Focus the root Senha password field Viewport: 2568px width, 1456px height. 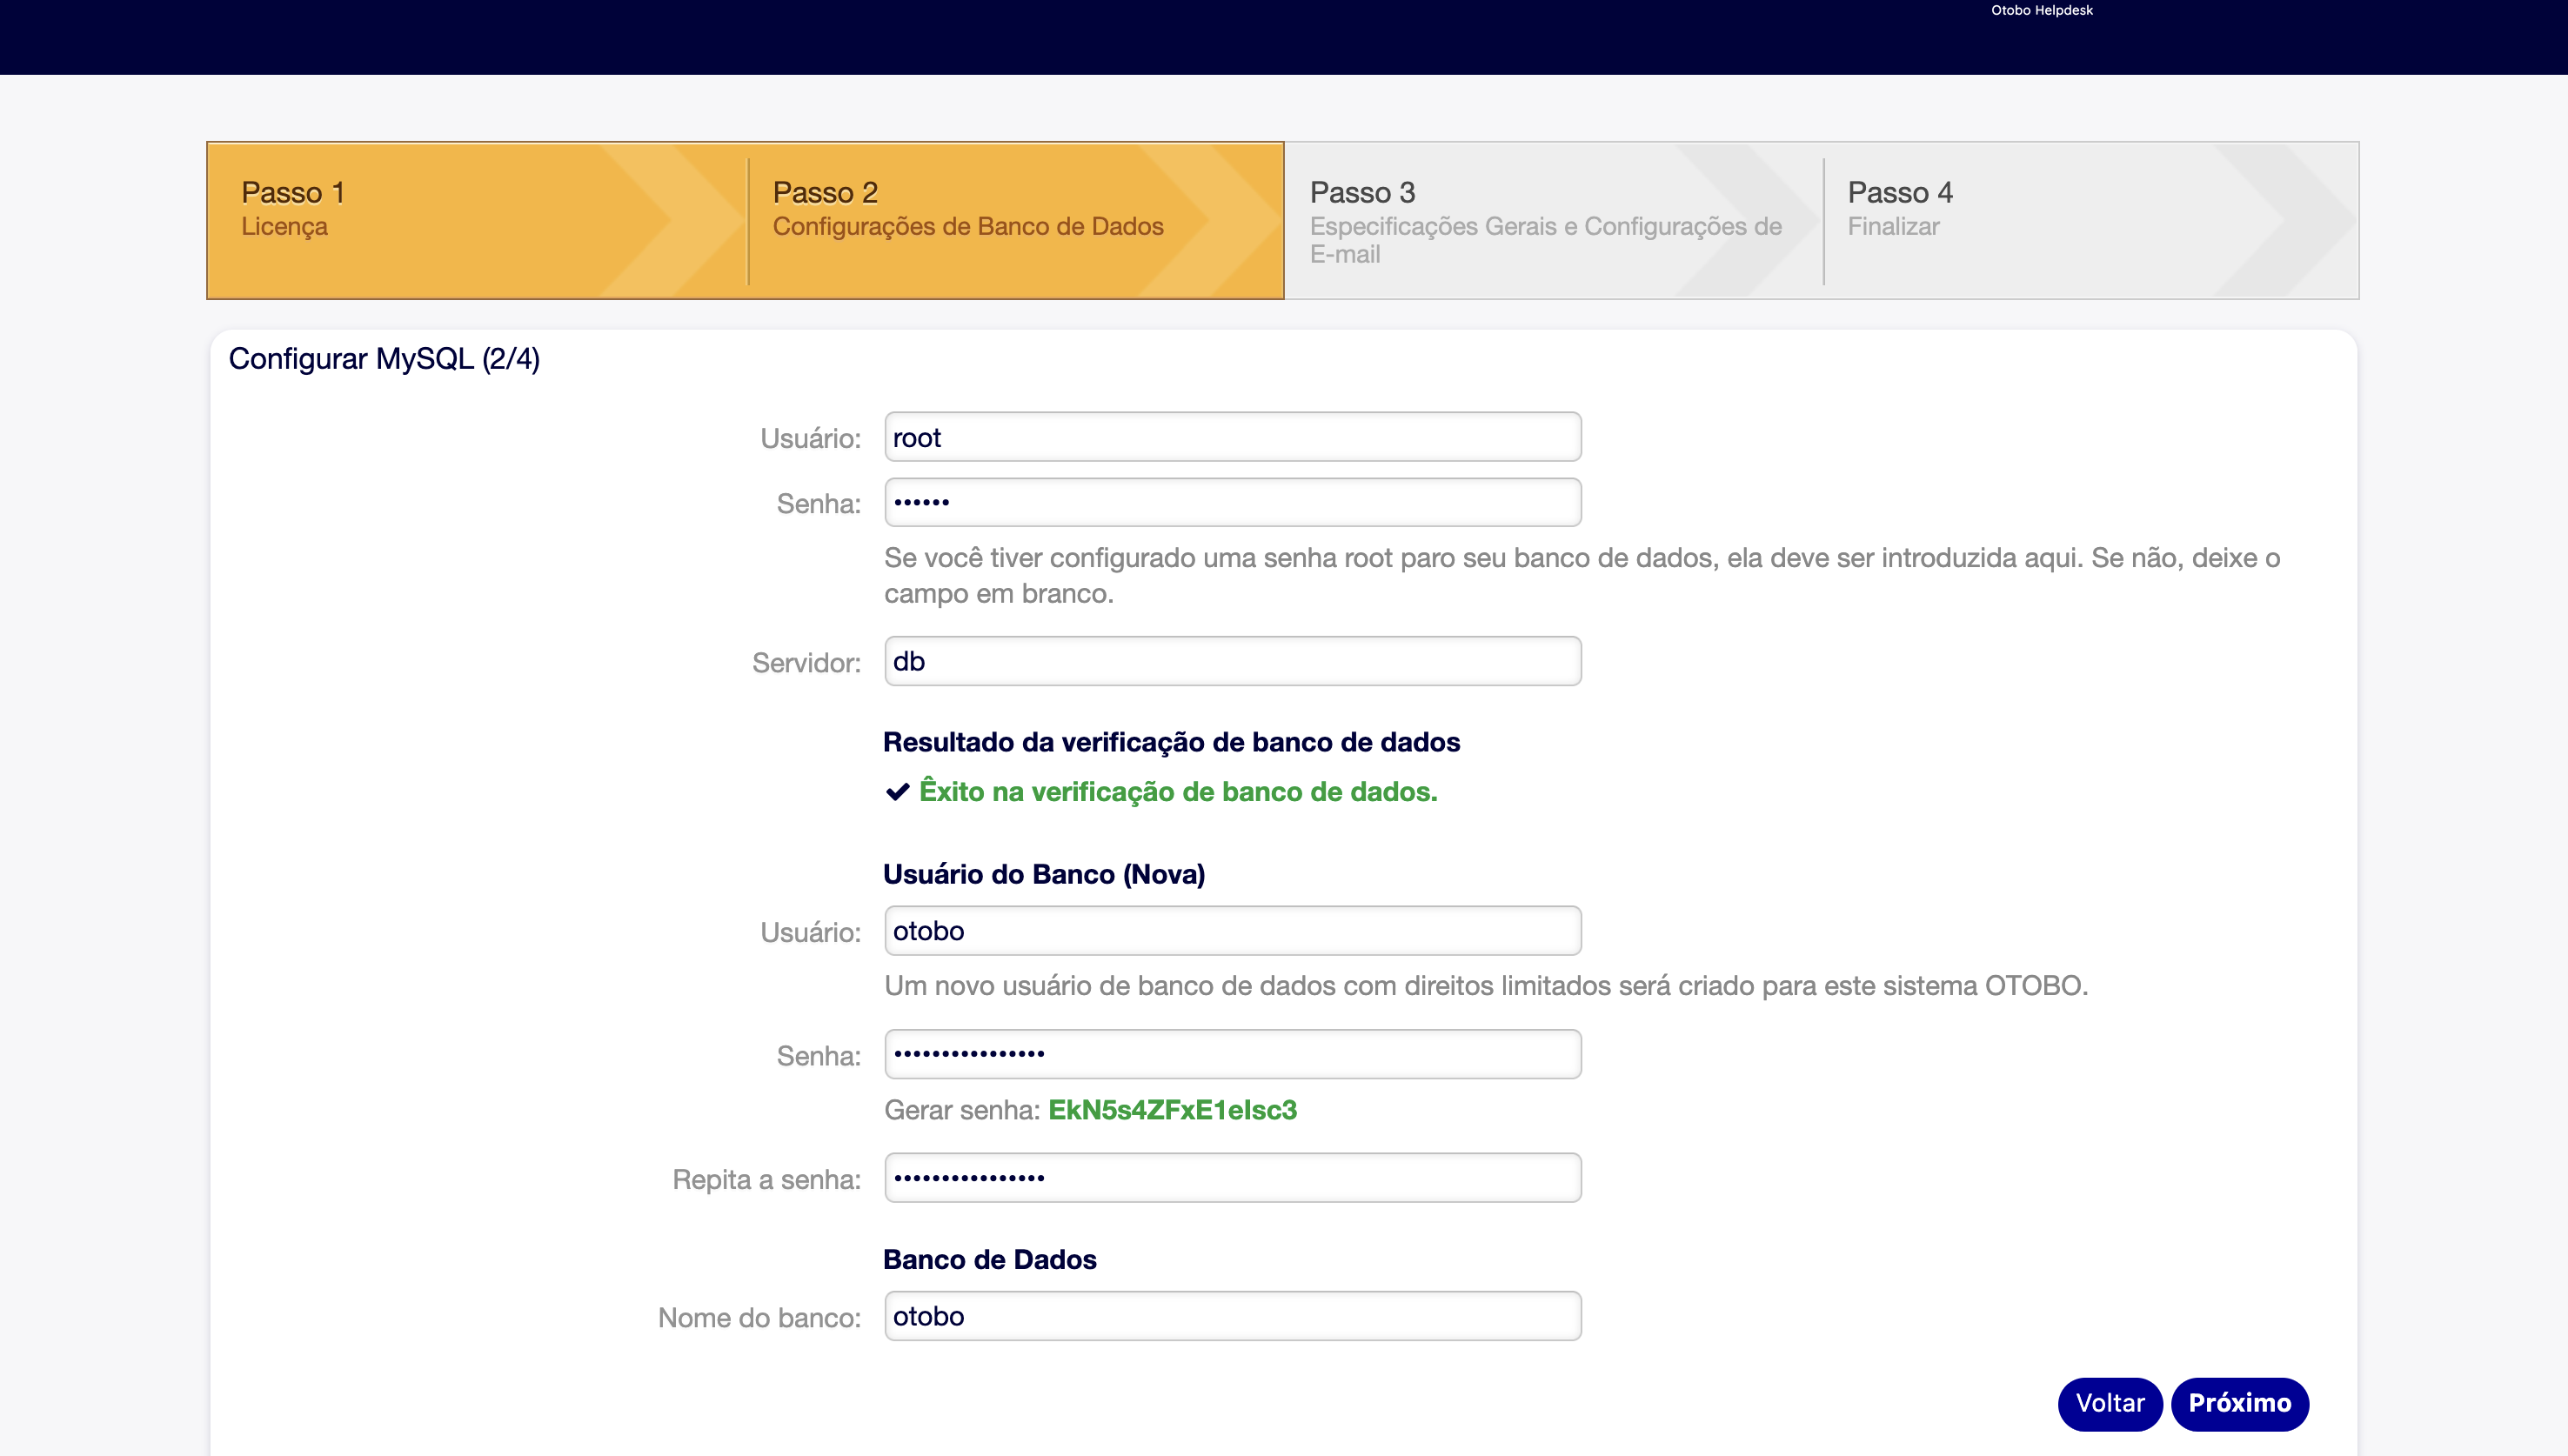pos(1232,502)
